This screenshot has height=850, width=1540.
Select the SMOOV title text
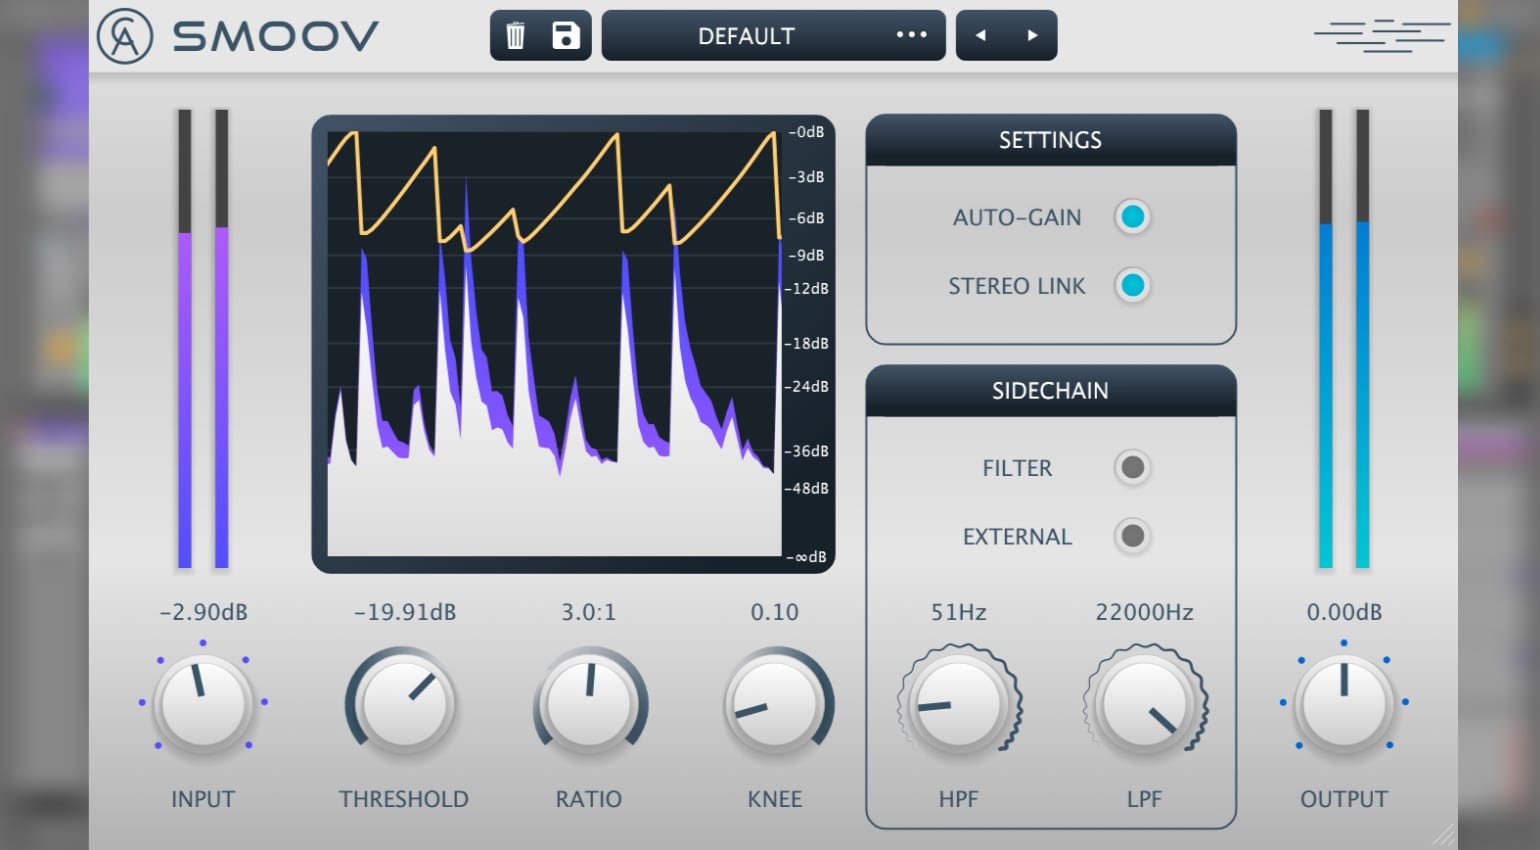277,35
